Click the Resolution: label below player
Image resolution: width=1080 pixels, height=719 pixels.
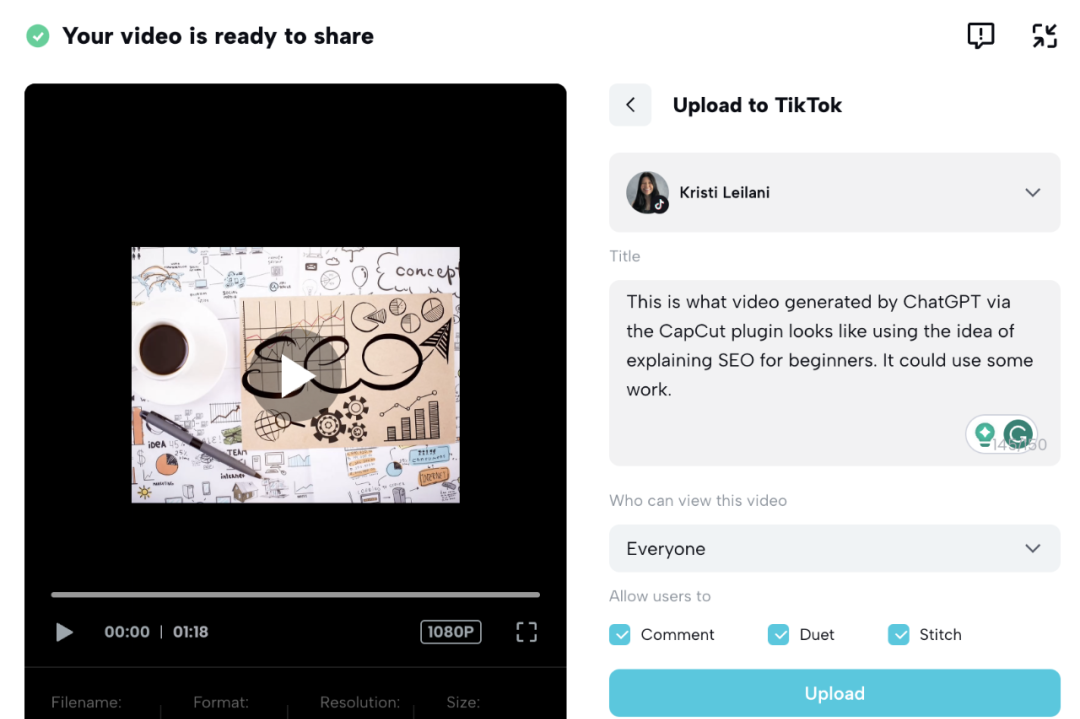click(x=360, y=702)
